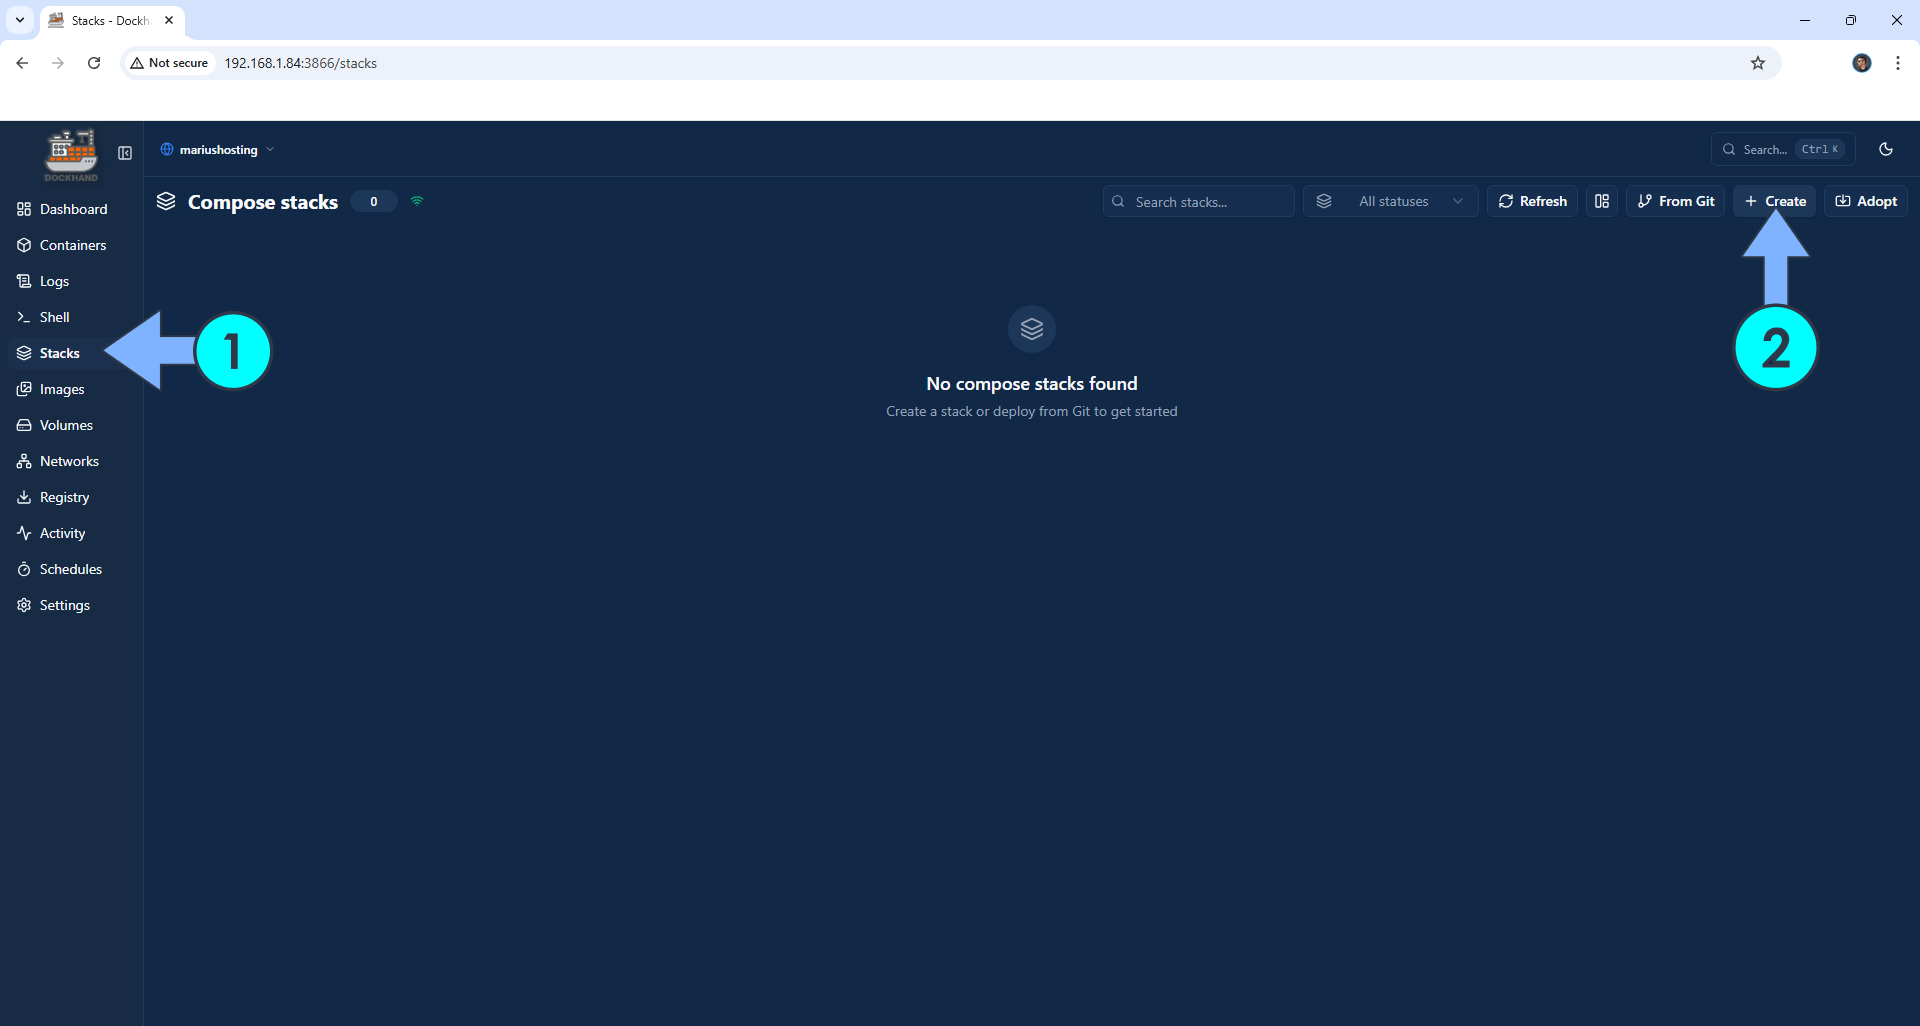The width and height of the screenshot is (1920, 1026).
Task: Go to Containers in the sidebar
Action: point(72,245)
